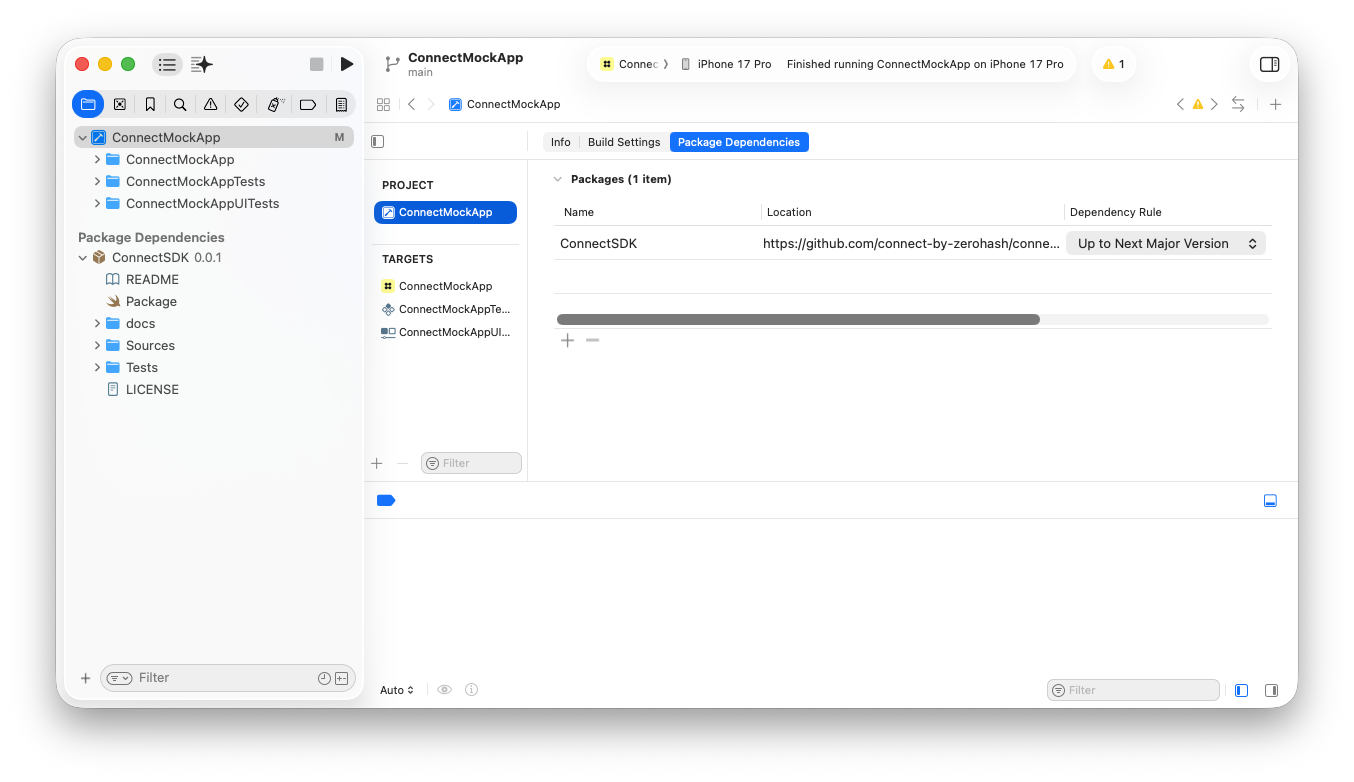Select ConnectMockApp under PROJECT
This screenshot has width=1354, height=782.
point(445,212)
